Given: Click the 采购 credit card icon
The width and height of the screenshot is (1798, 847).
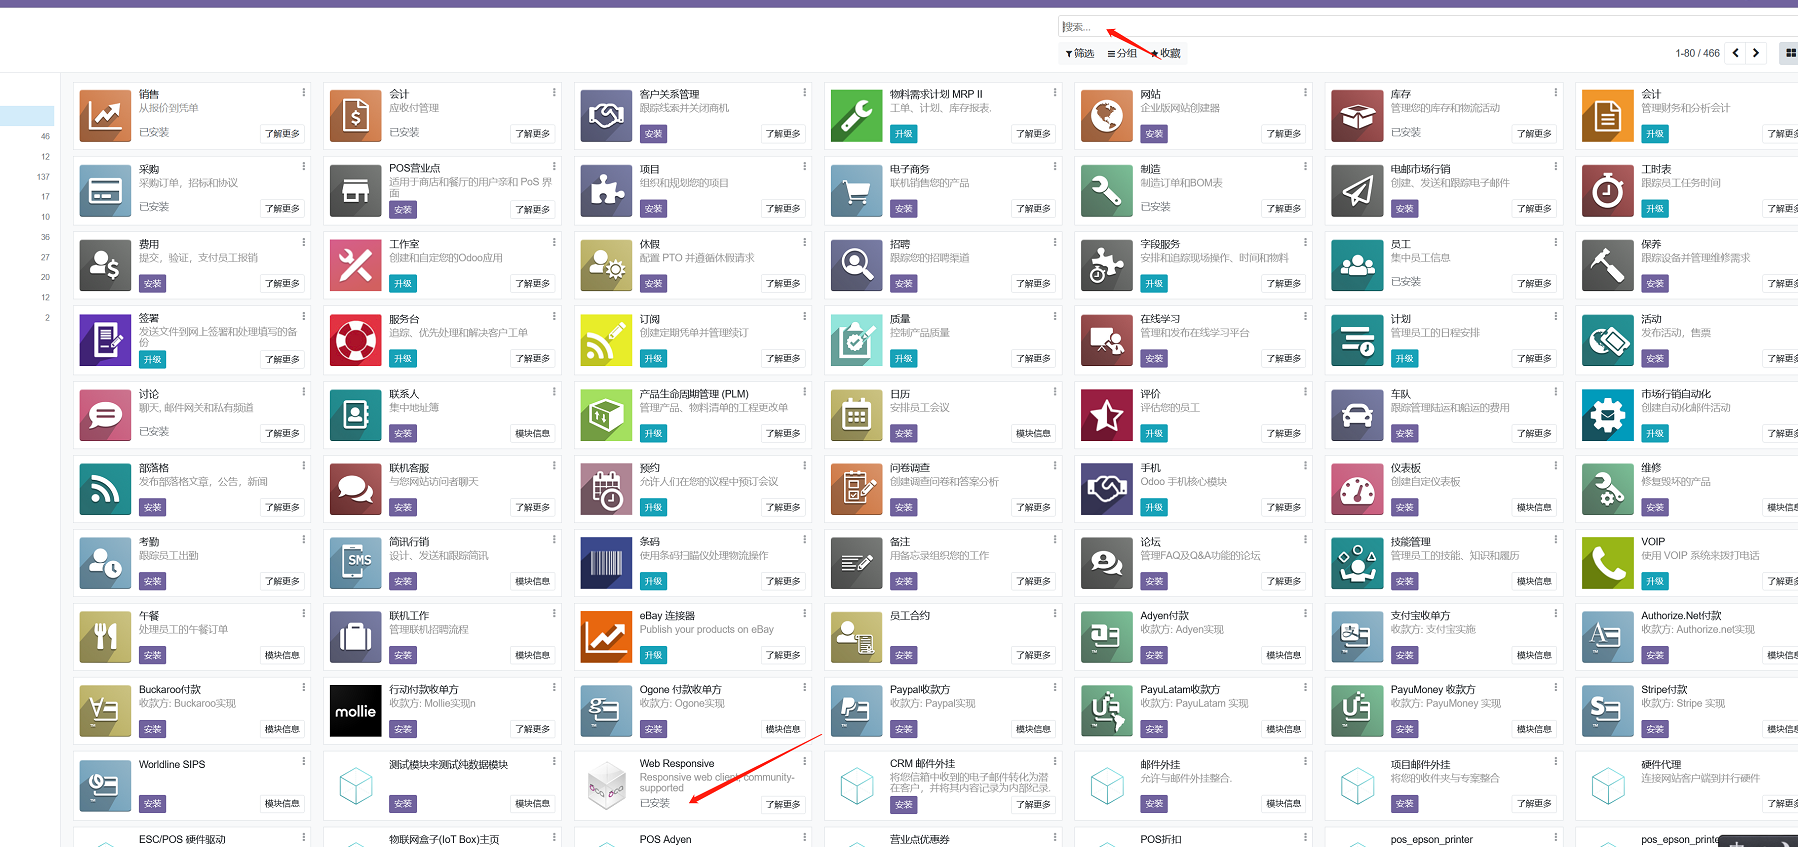Looking at the screenshot, I should (105, 191).
